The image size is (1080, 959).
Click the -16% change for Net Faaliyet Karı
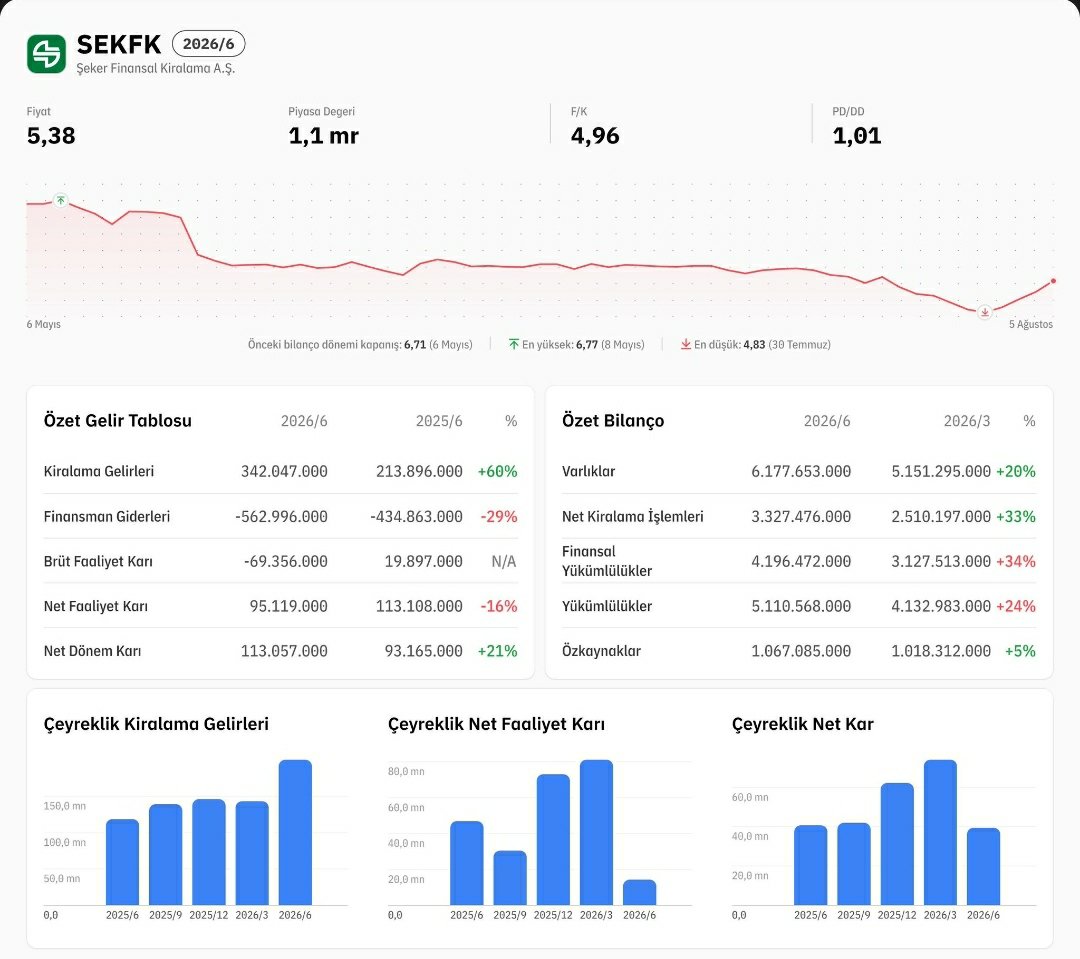[499, 606]
